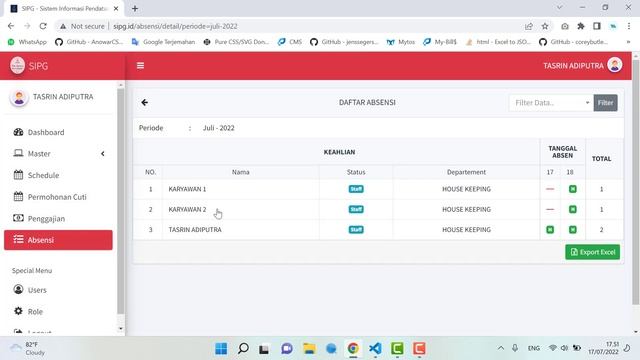The height and width of the screenshot is (360, 640).
Task: Click KARYAWAN 1 day 17 dash mark
Action: click(x=550, y=189)
